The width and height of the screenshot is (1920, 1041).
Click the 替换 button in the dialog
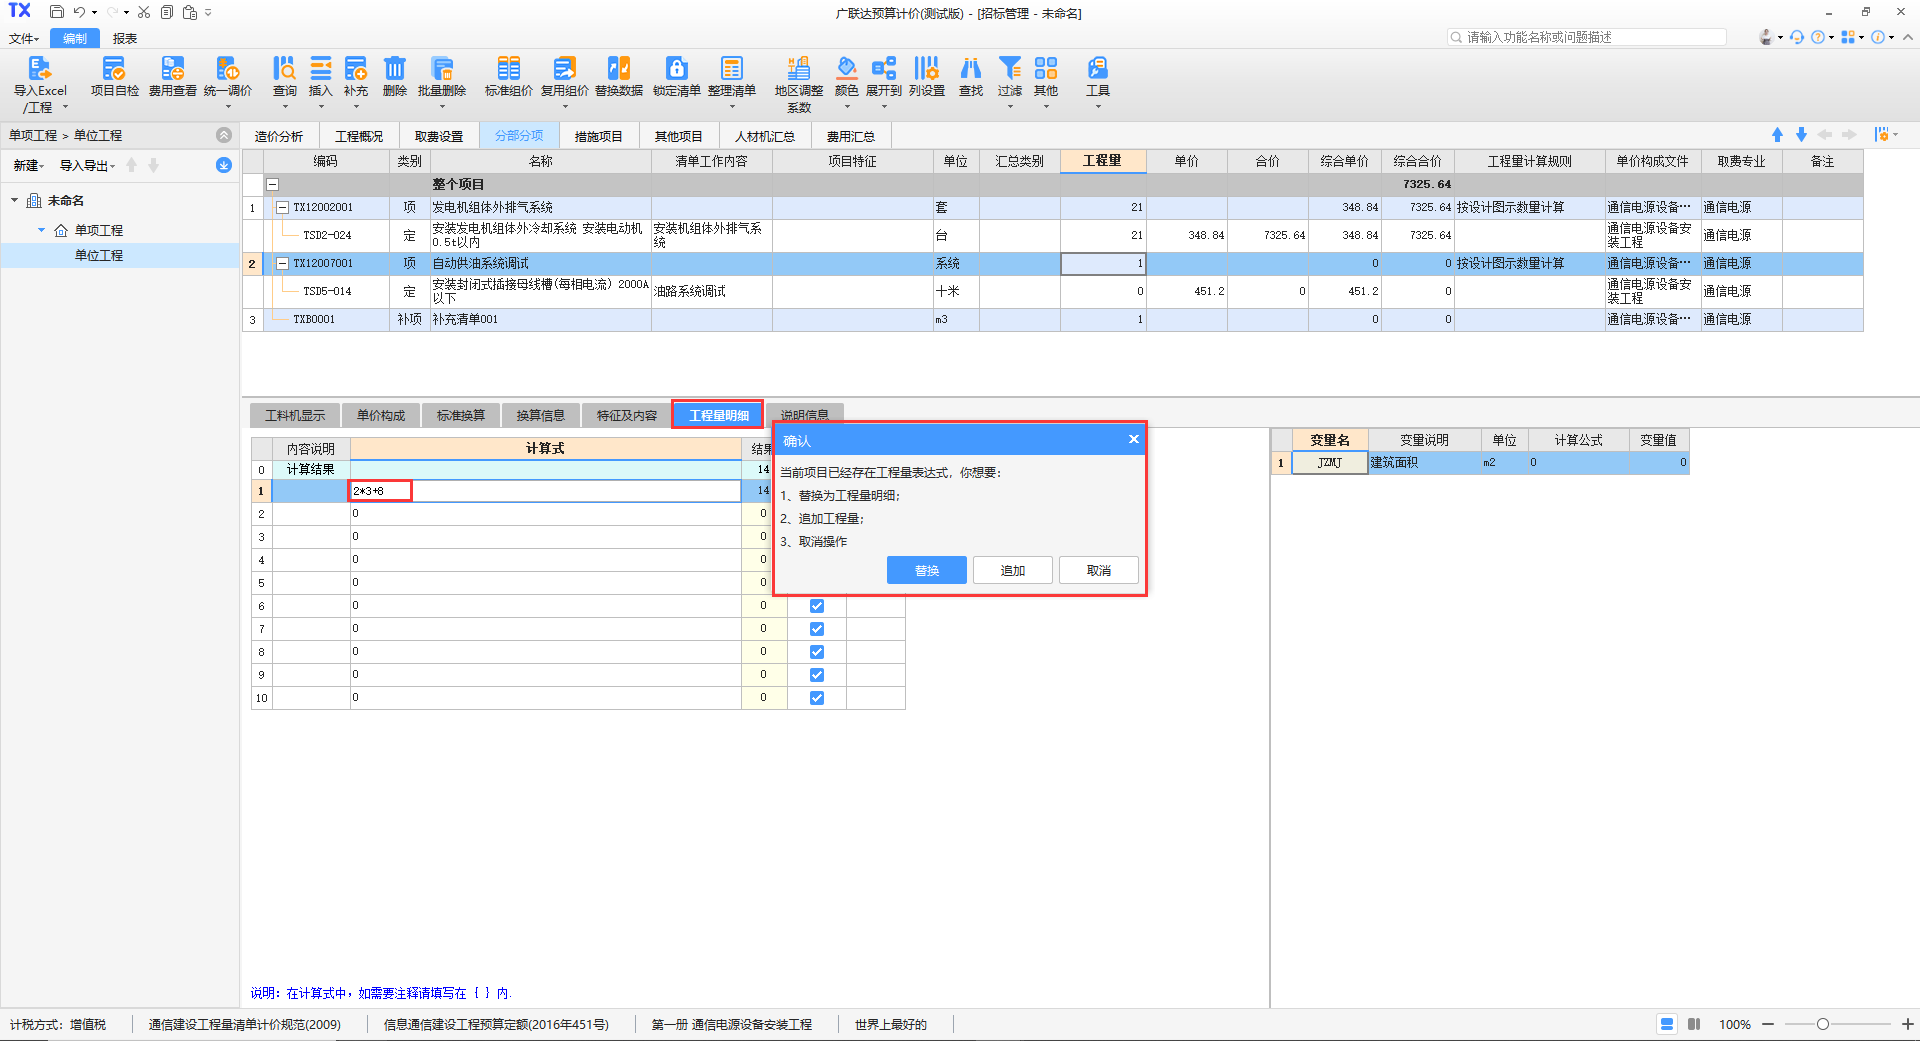click(926, 570)
